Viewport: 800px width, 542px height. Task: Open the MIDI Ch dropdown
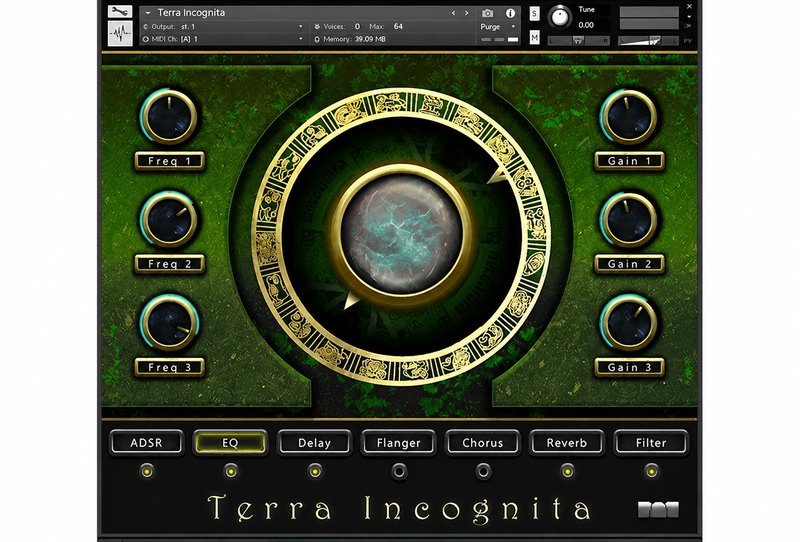click(301, 39)
